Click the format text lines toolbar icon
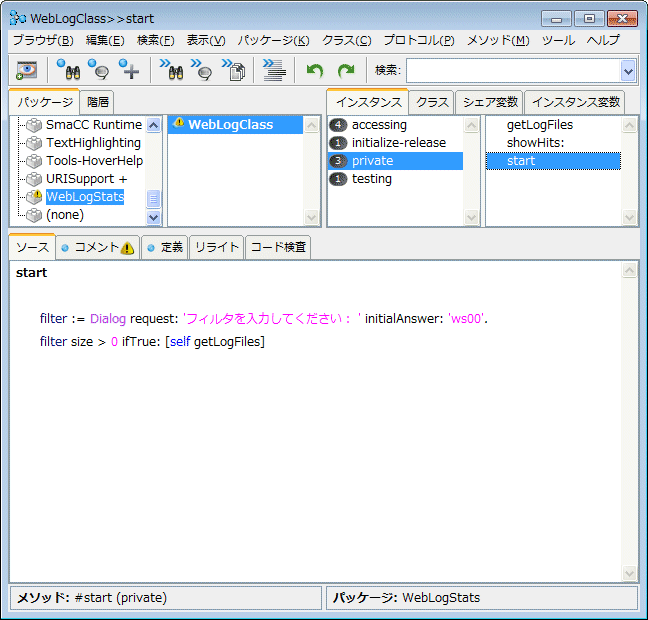The width and height of the screenshot is (648, 620). (274, 70)
